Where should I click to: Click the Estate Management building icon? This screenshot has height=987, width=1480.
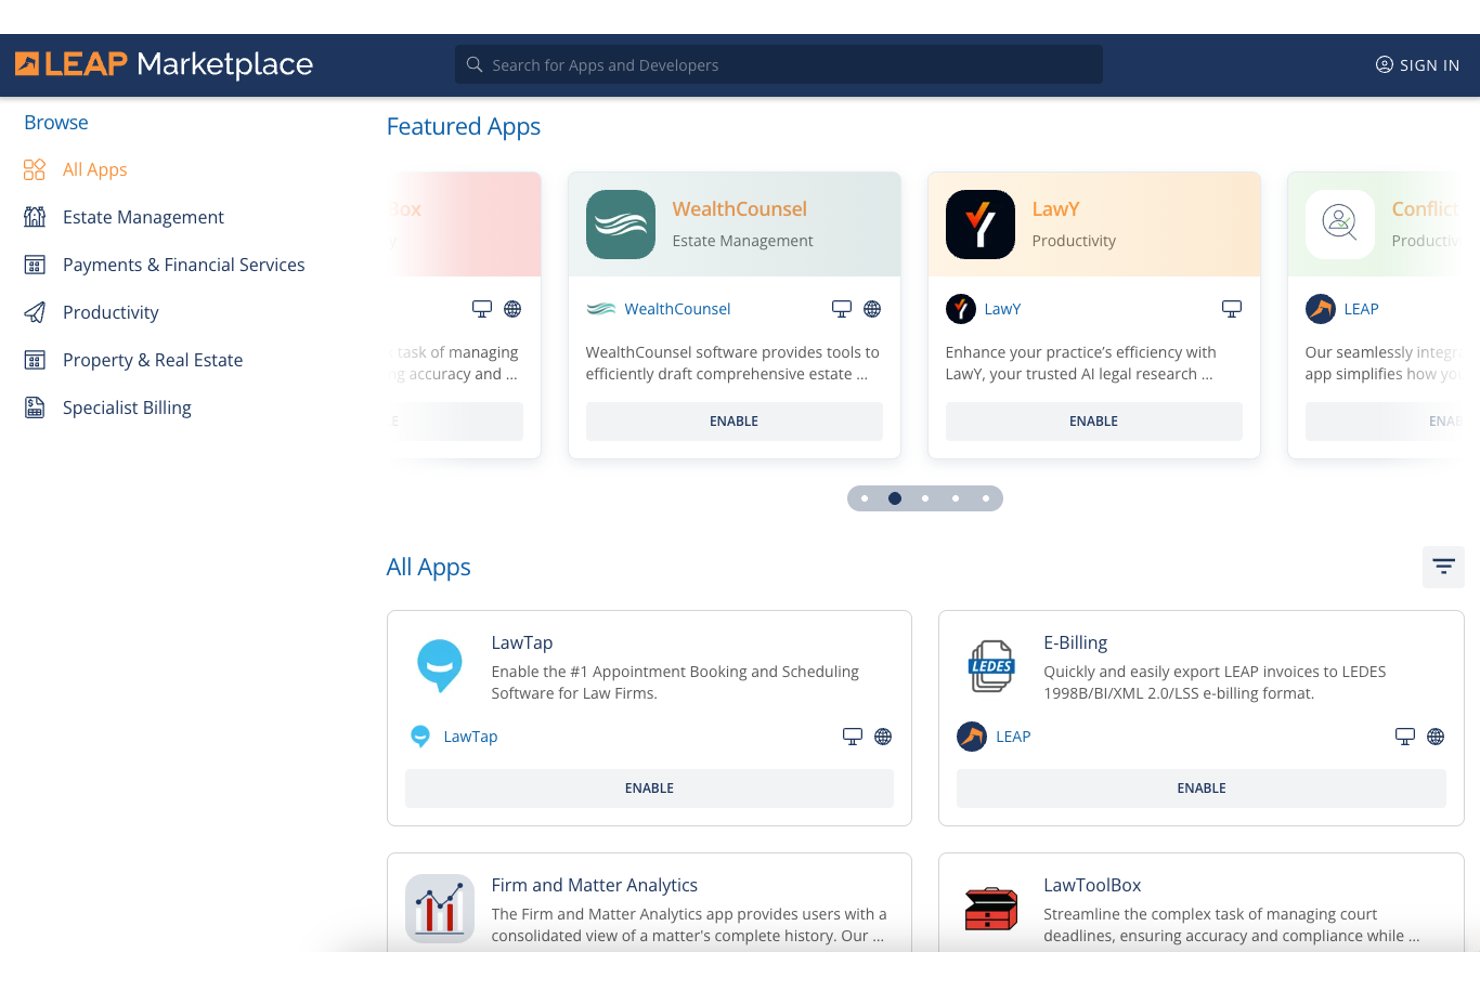tap(35, 217)
